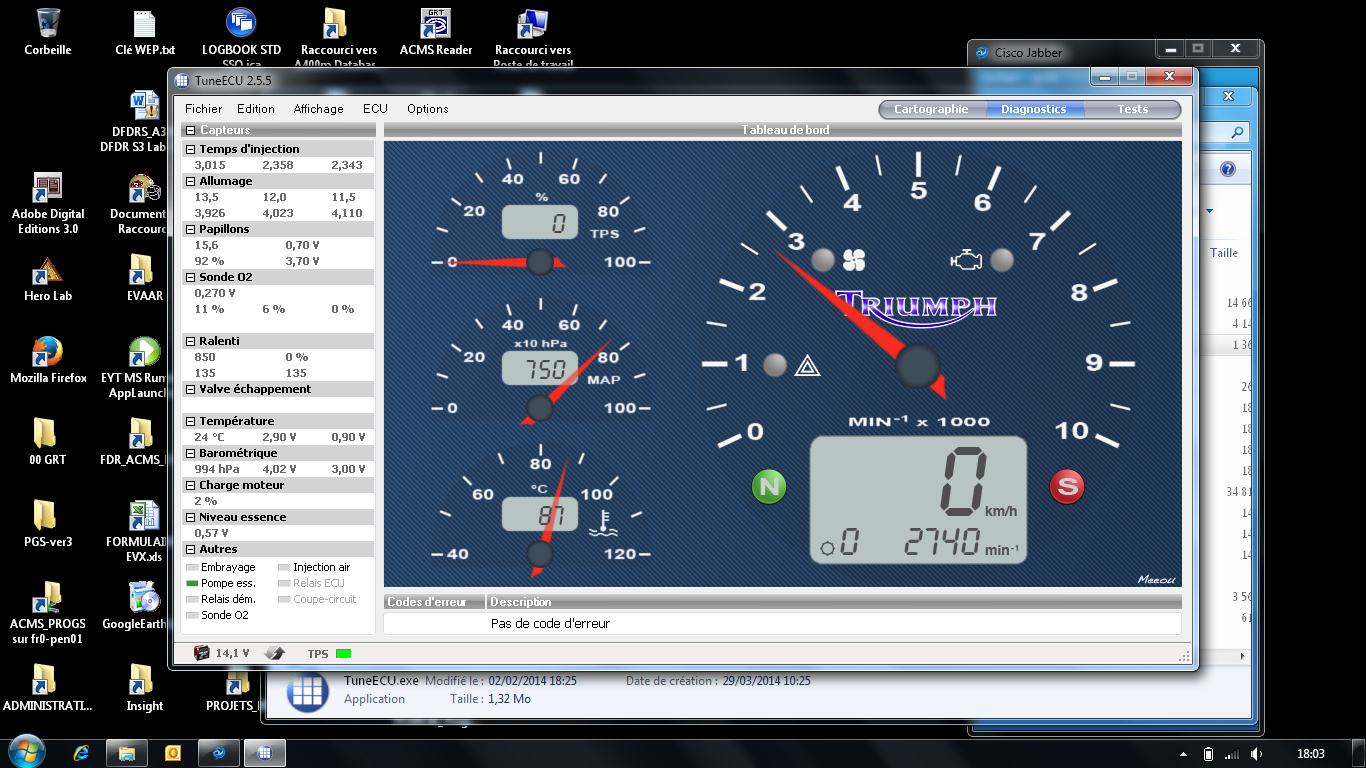Click the ECU connection arrows icon
The width and height of the screenshot is (1366, 768).
point(275,653)
